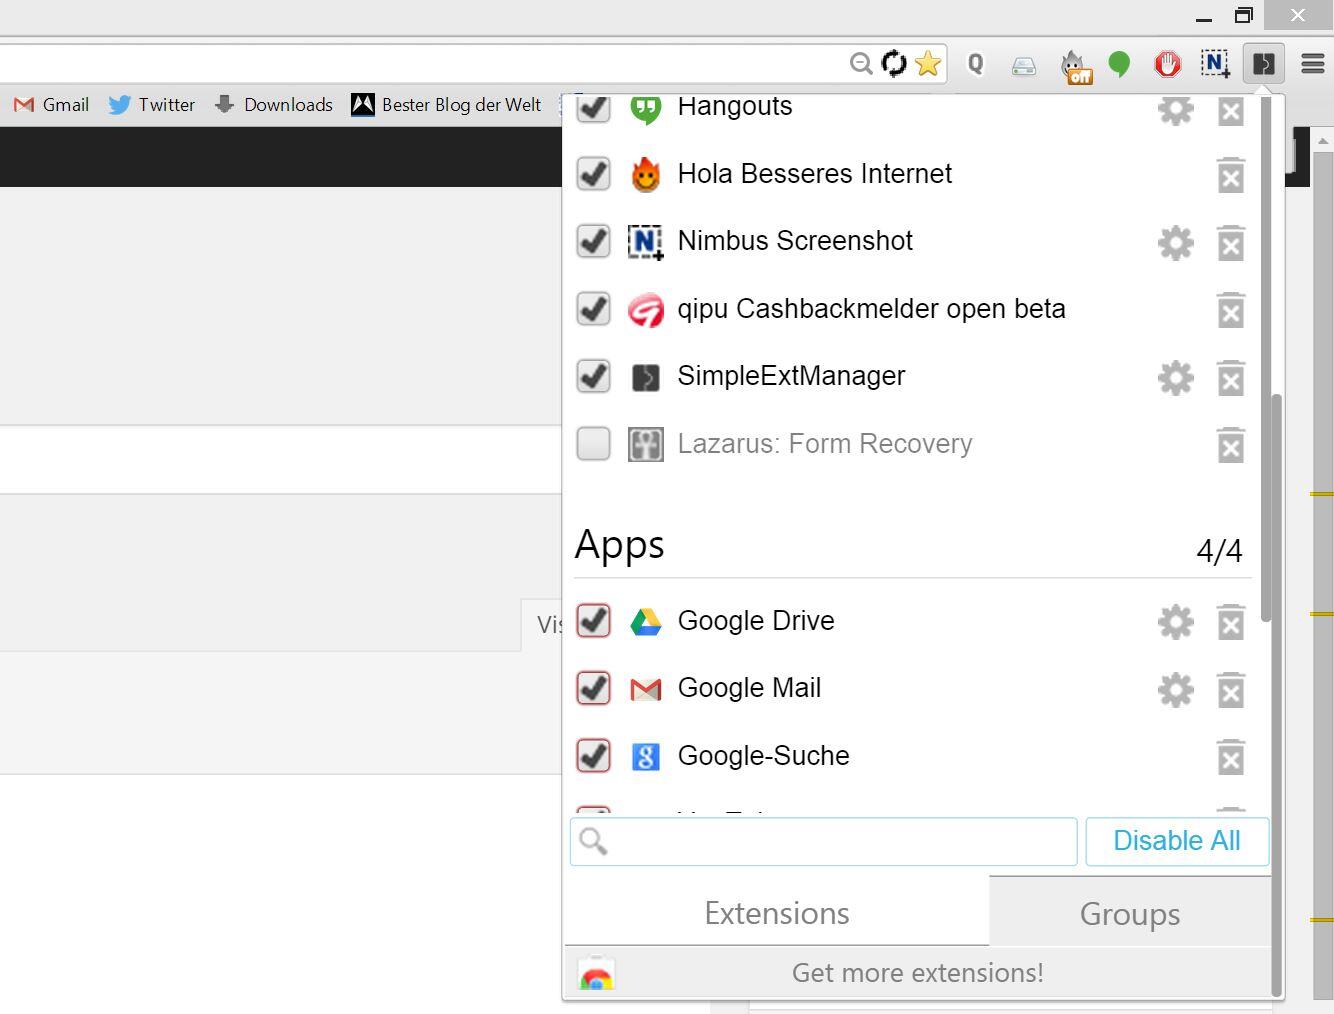The height and width of the screenshot is (1014, 1334).
Task: Uncheck the Hangouts extension checkbox
Action: 594,107
